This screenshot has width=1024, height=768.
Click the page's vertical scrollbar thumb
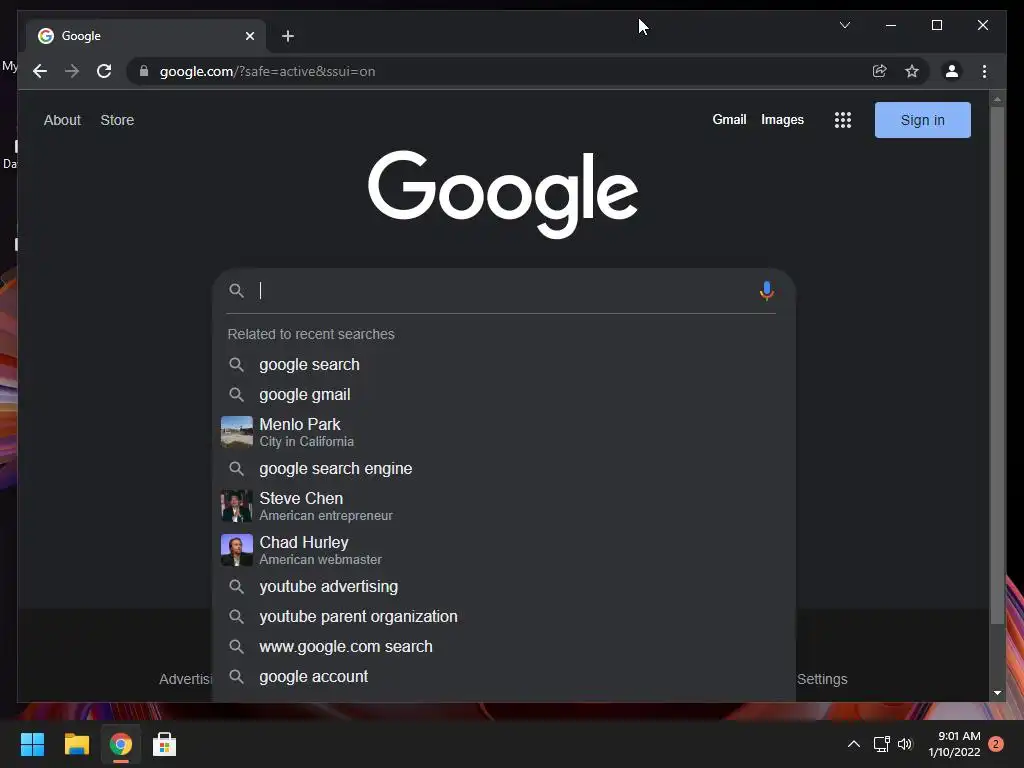click(997, 366)
